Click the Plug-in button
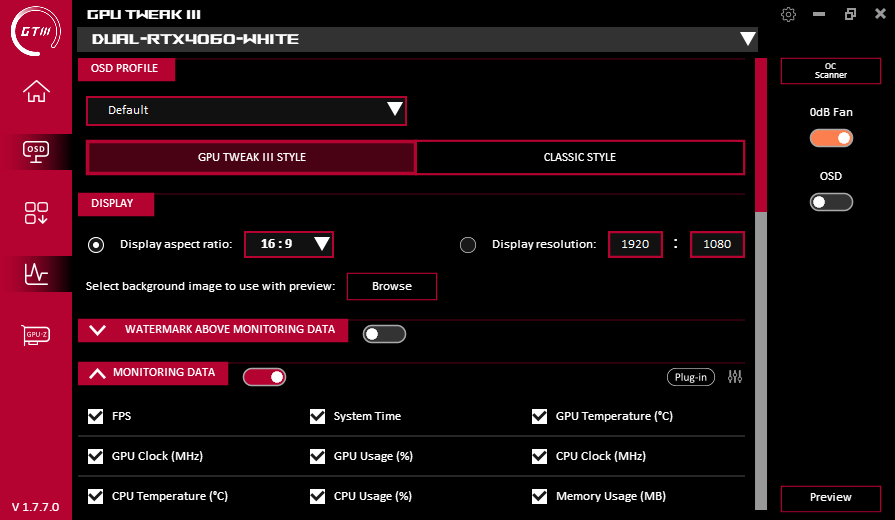Screen dimensions: 895x520 tap(691, 377)
